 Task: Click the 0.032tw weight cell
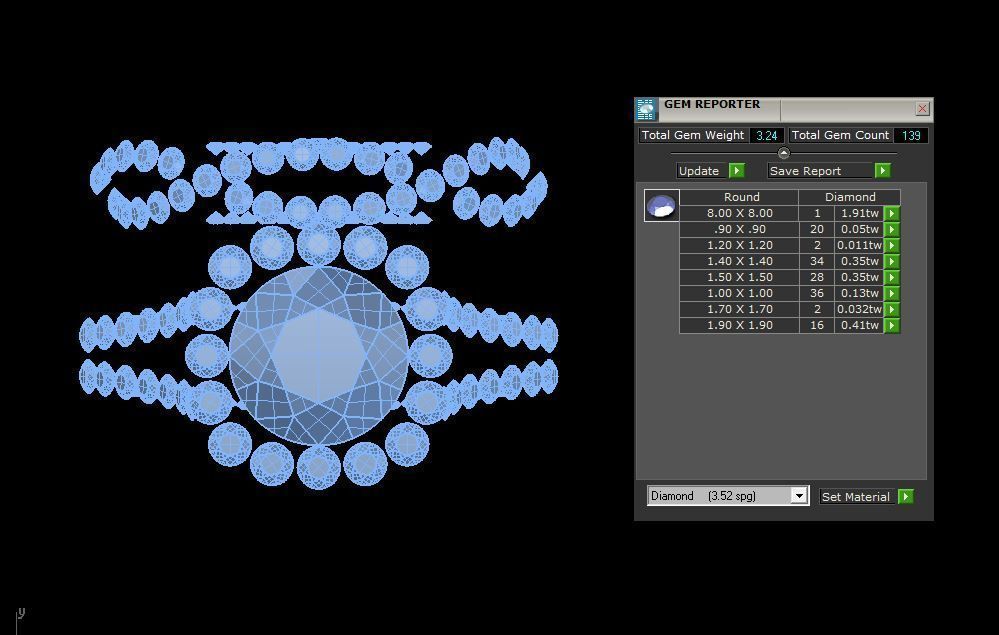[x=859, y=309]
